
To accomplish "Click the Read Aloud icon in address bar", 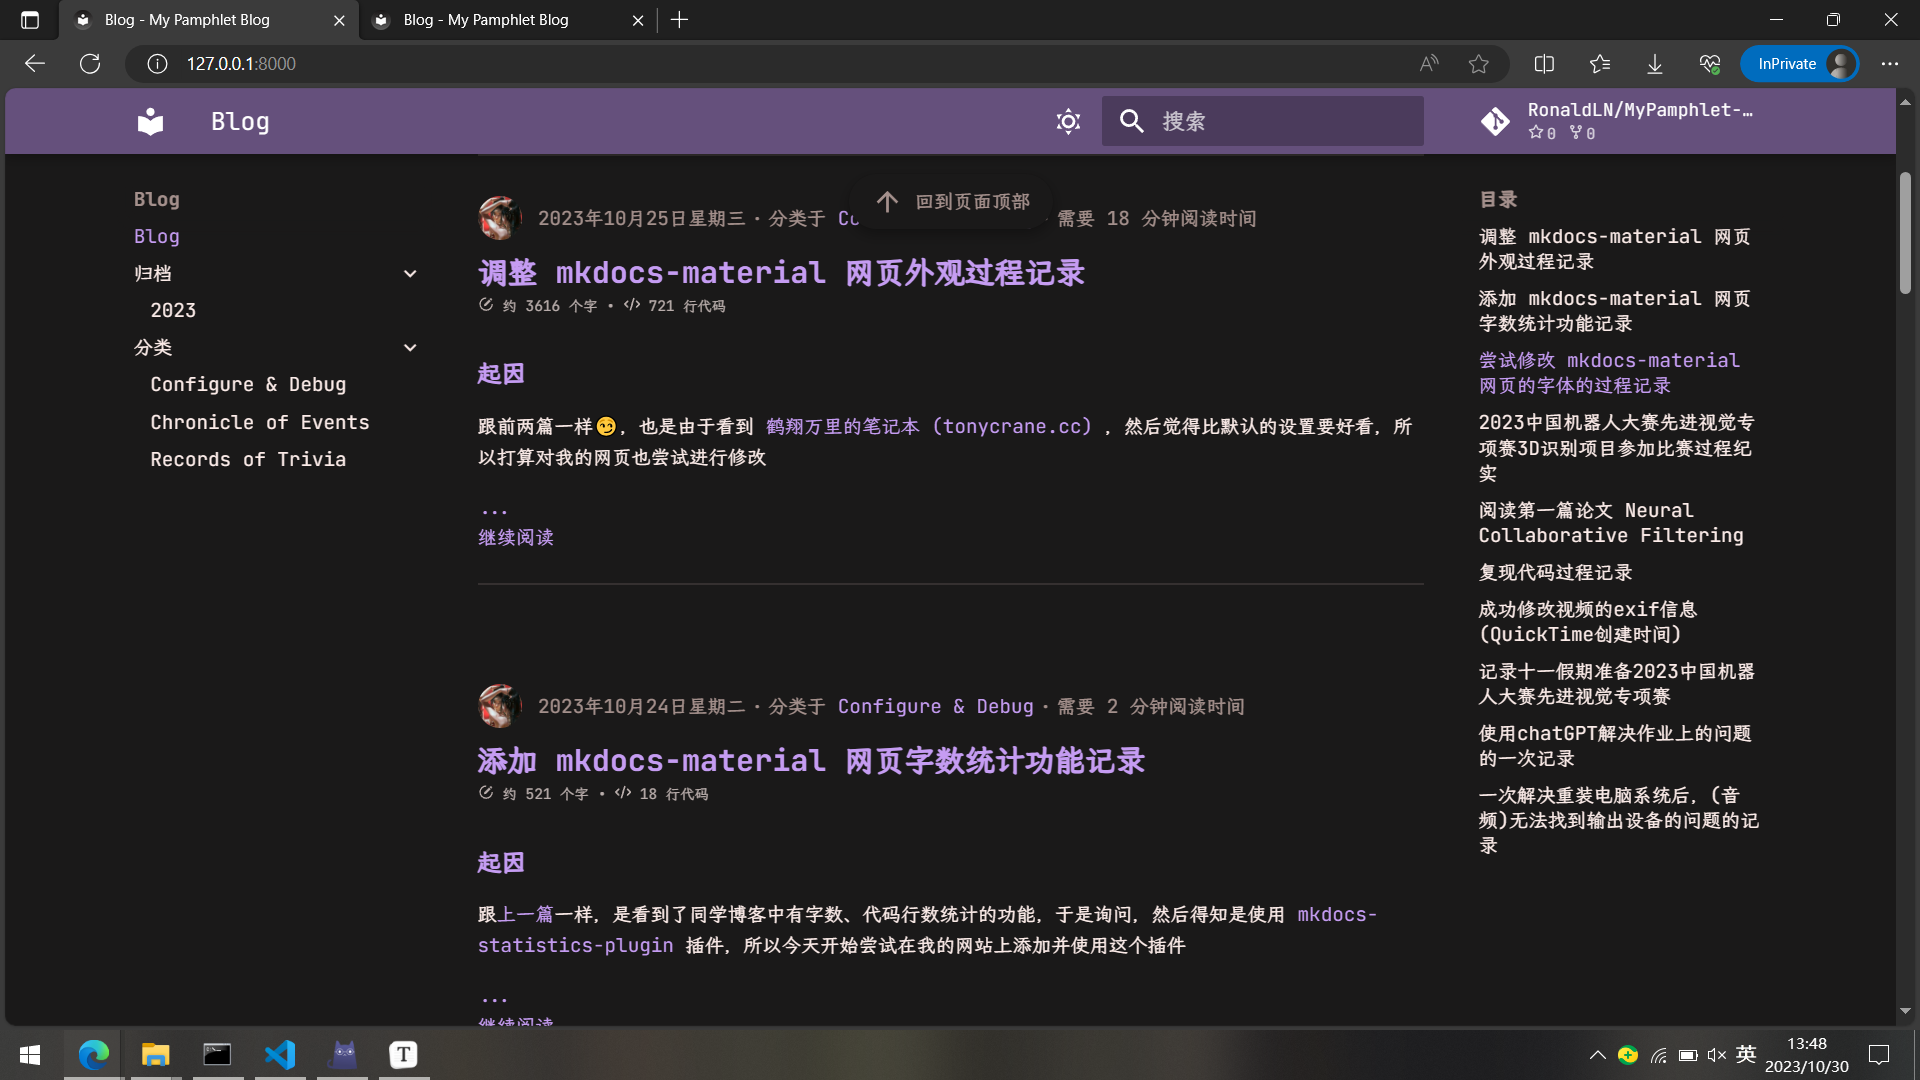I will coord(1429,64).
